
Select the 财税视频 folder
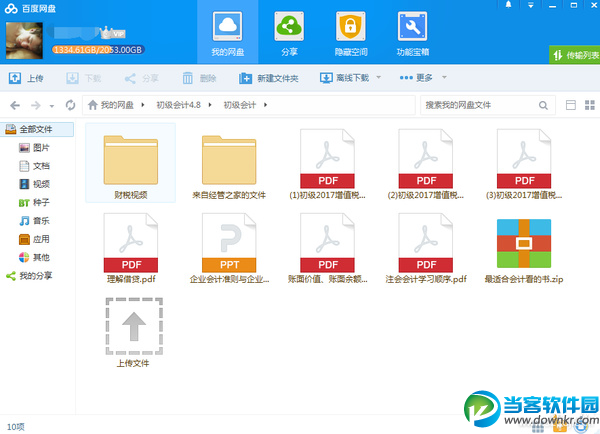point(130,163)
